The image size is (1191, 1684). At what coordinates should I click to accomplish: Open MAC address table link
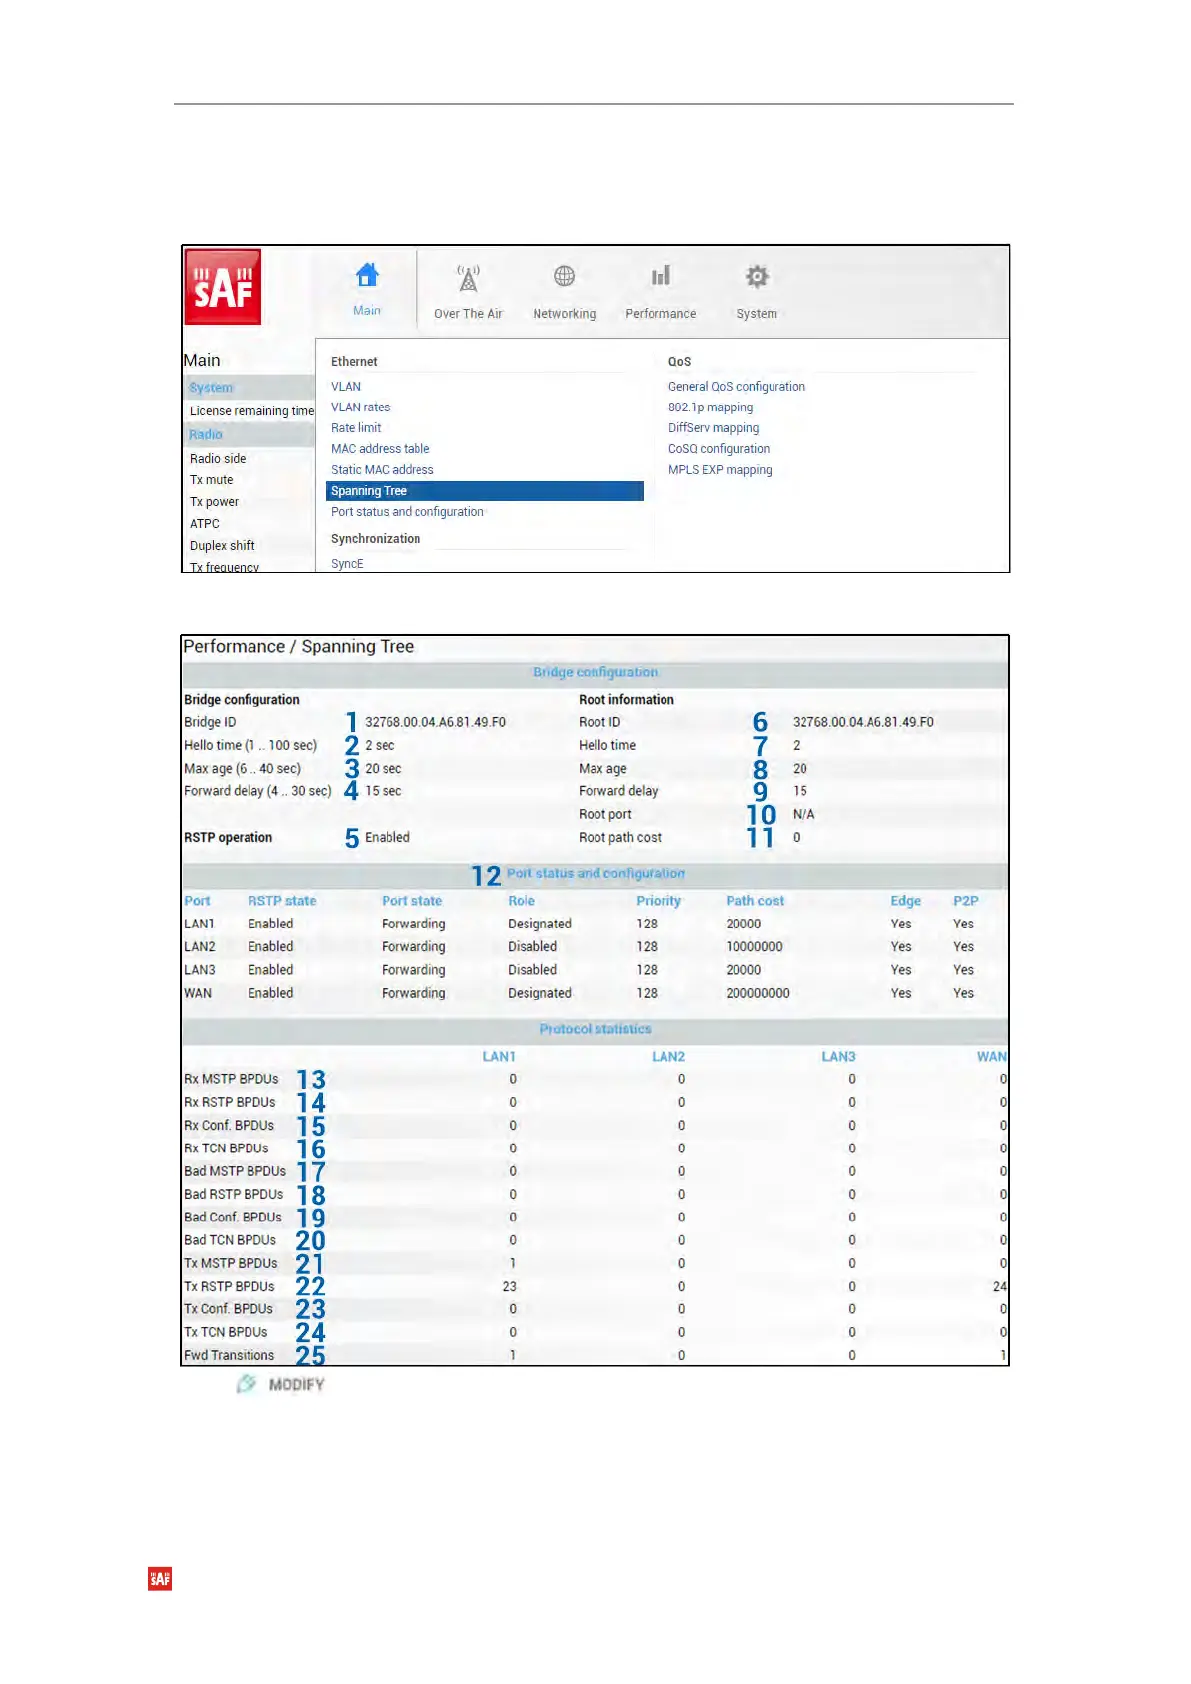(380, 449)
